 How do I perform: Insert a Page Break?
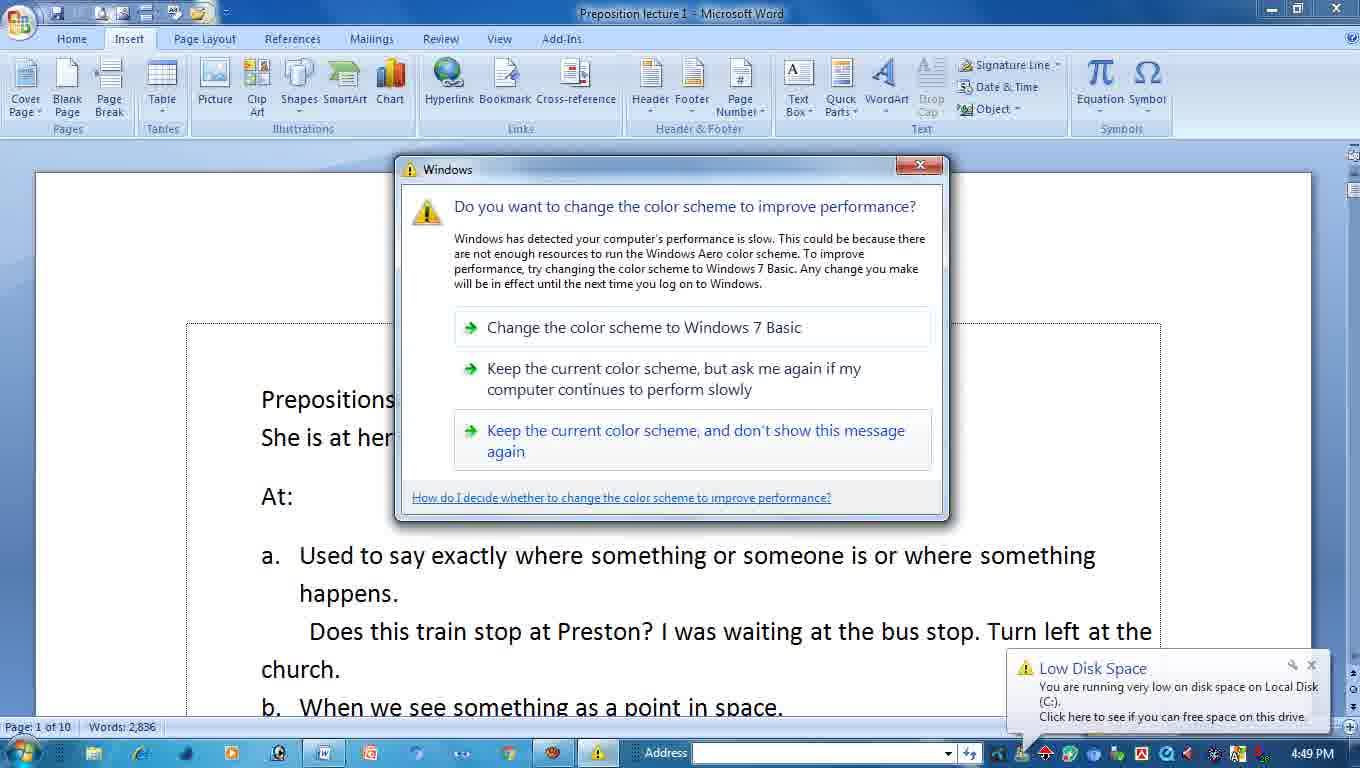point(109,88)
